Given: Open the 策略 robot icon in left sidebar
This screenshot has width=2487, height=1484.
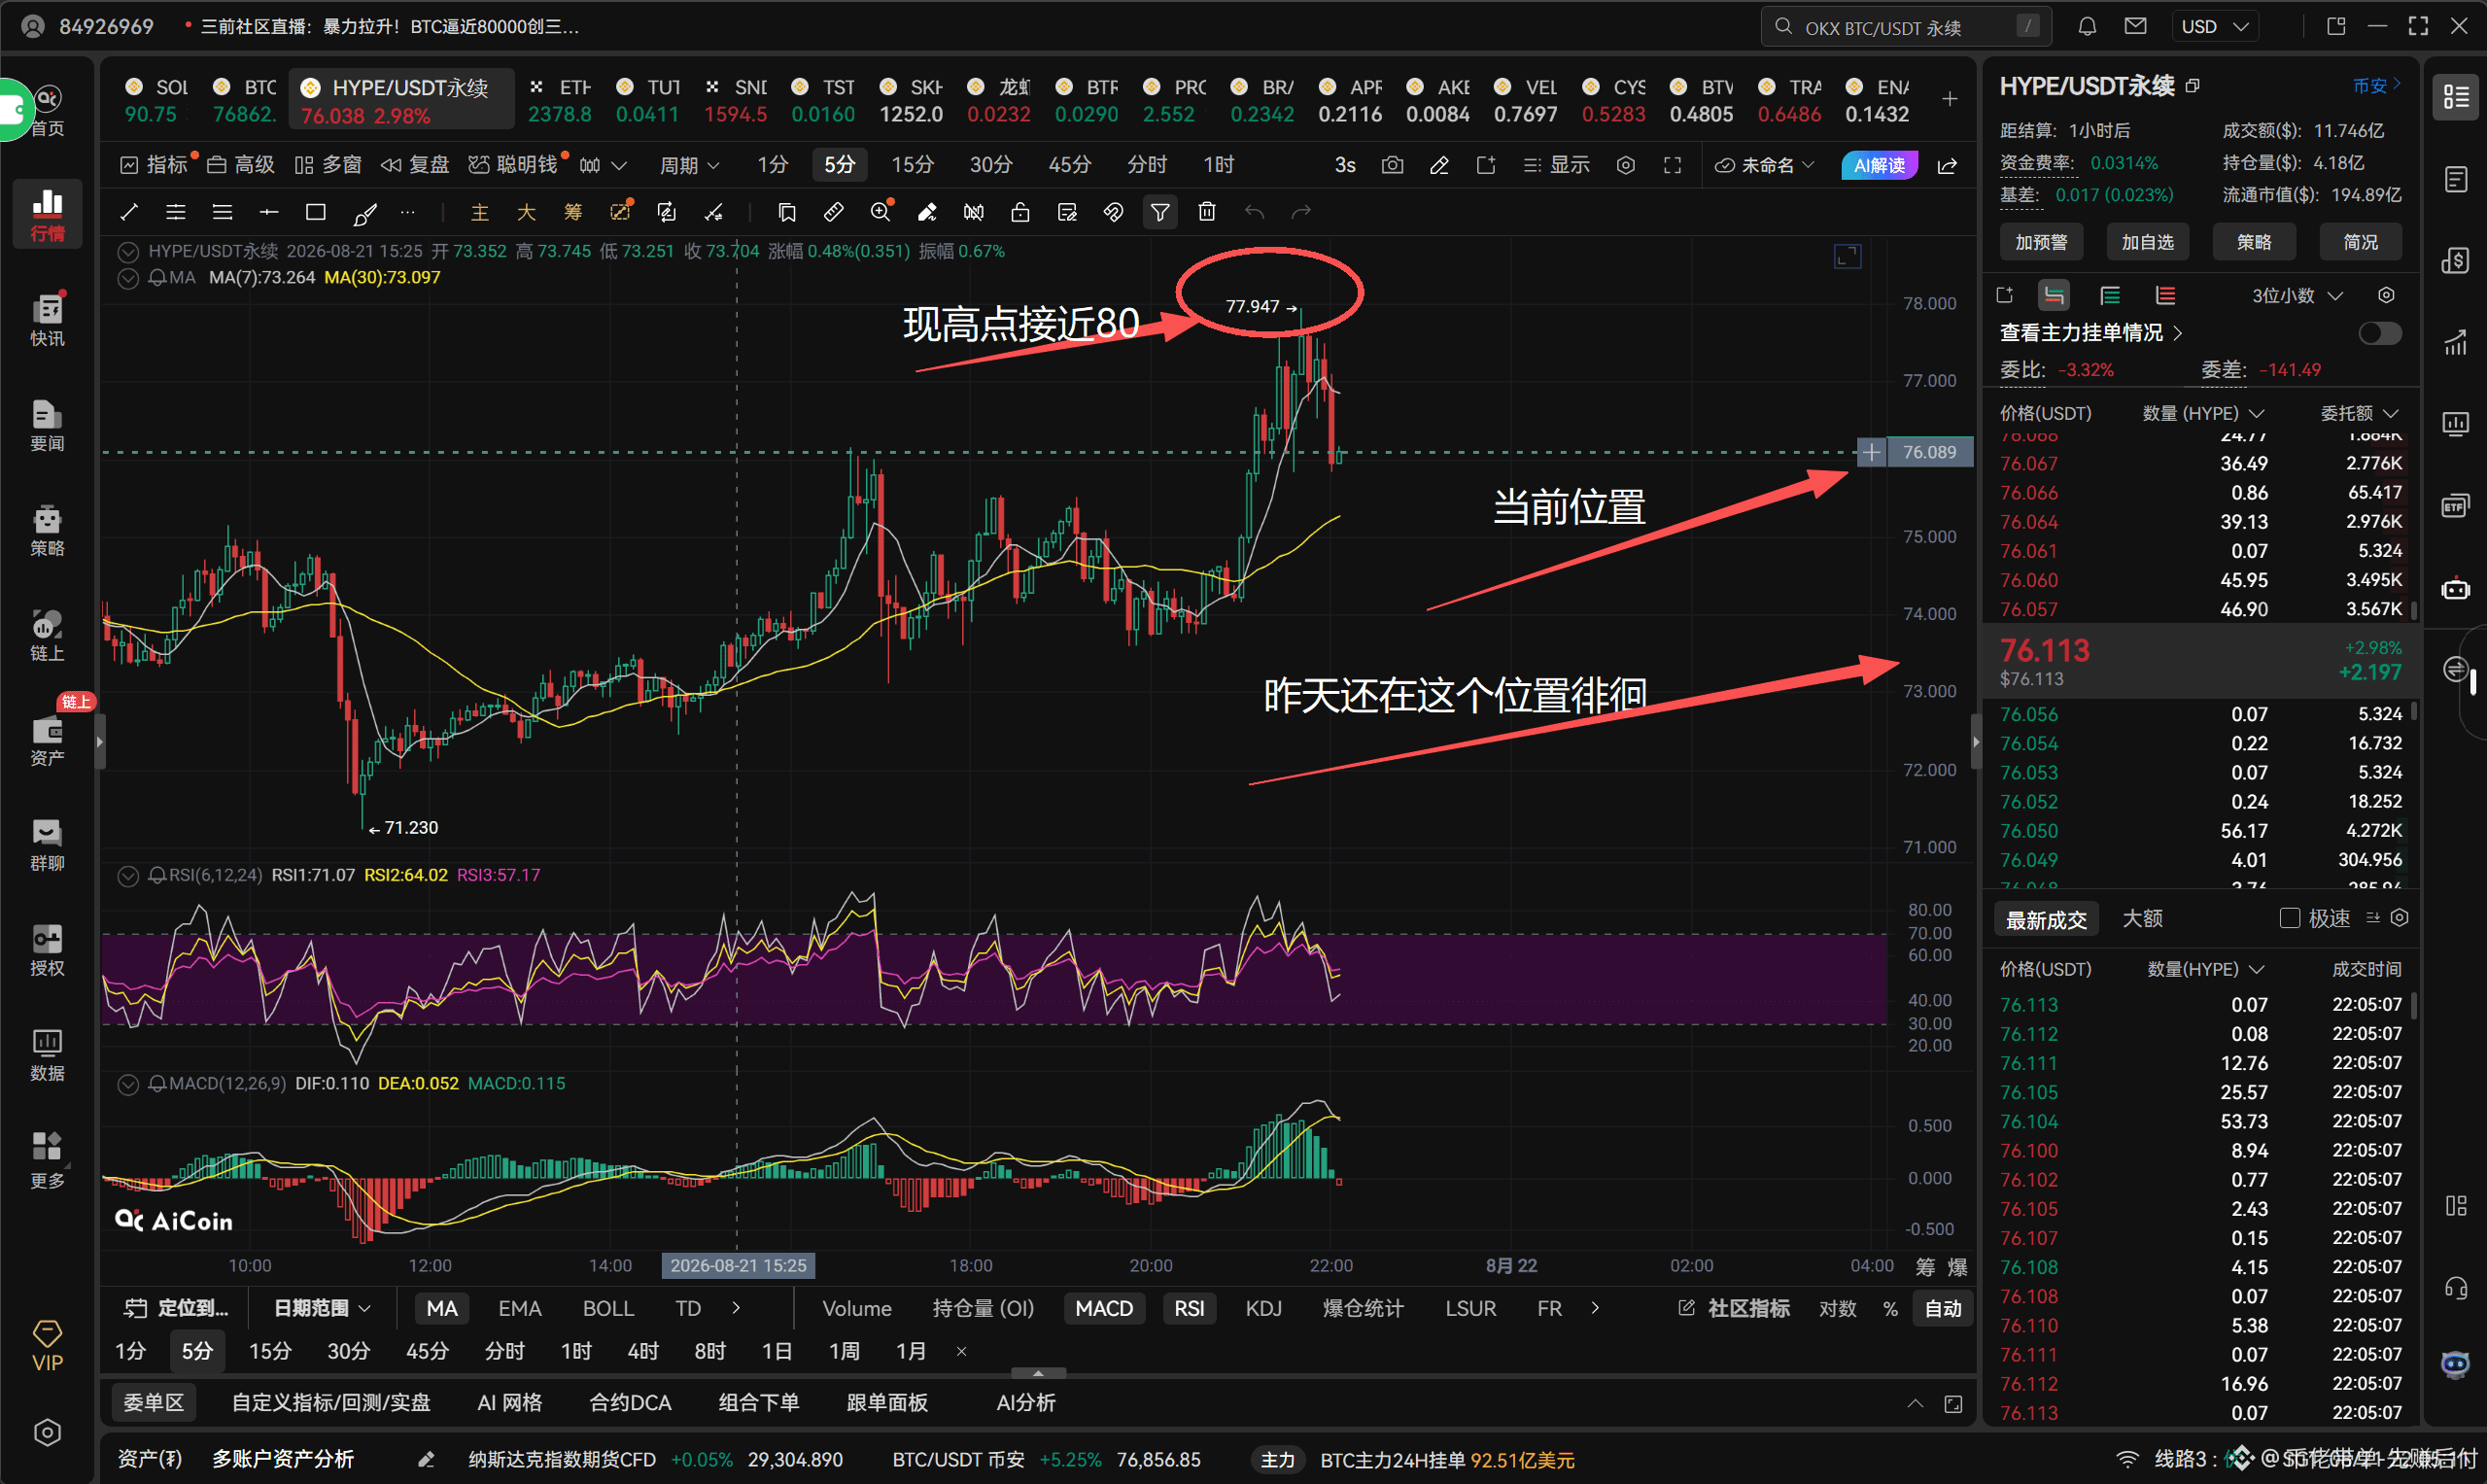Looking at the screenshot, I should (47, 530).
